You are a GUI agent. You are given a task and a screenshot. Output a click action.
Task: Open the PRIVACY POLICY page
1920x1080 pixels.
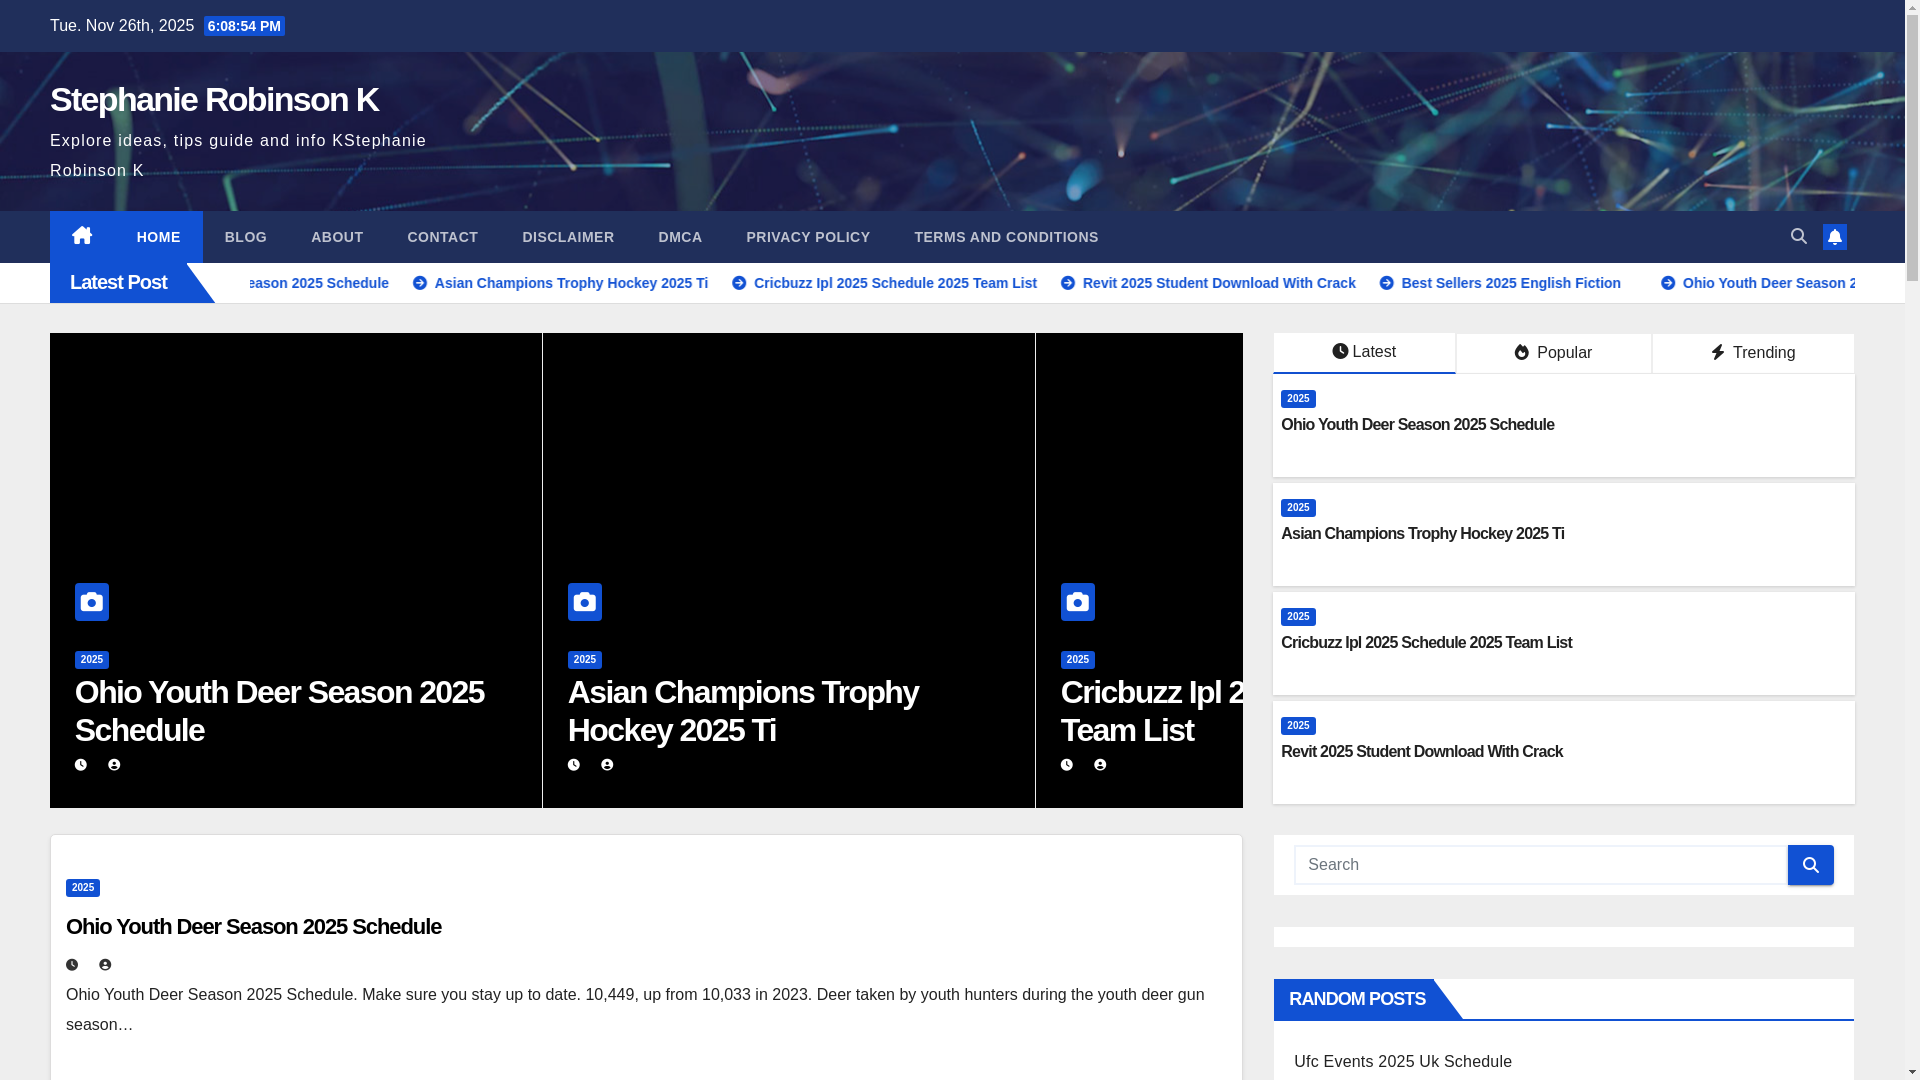point(808,237)
